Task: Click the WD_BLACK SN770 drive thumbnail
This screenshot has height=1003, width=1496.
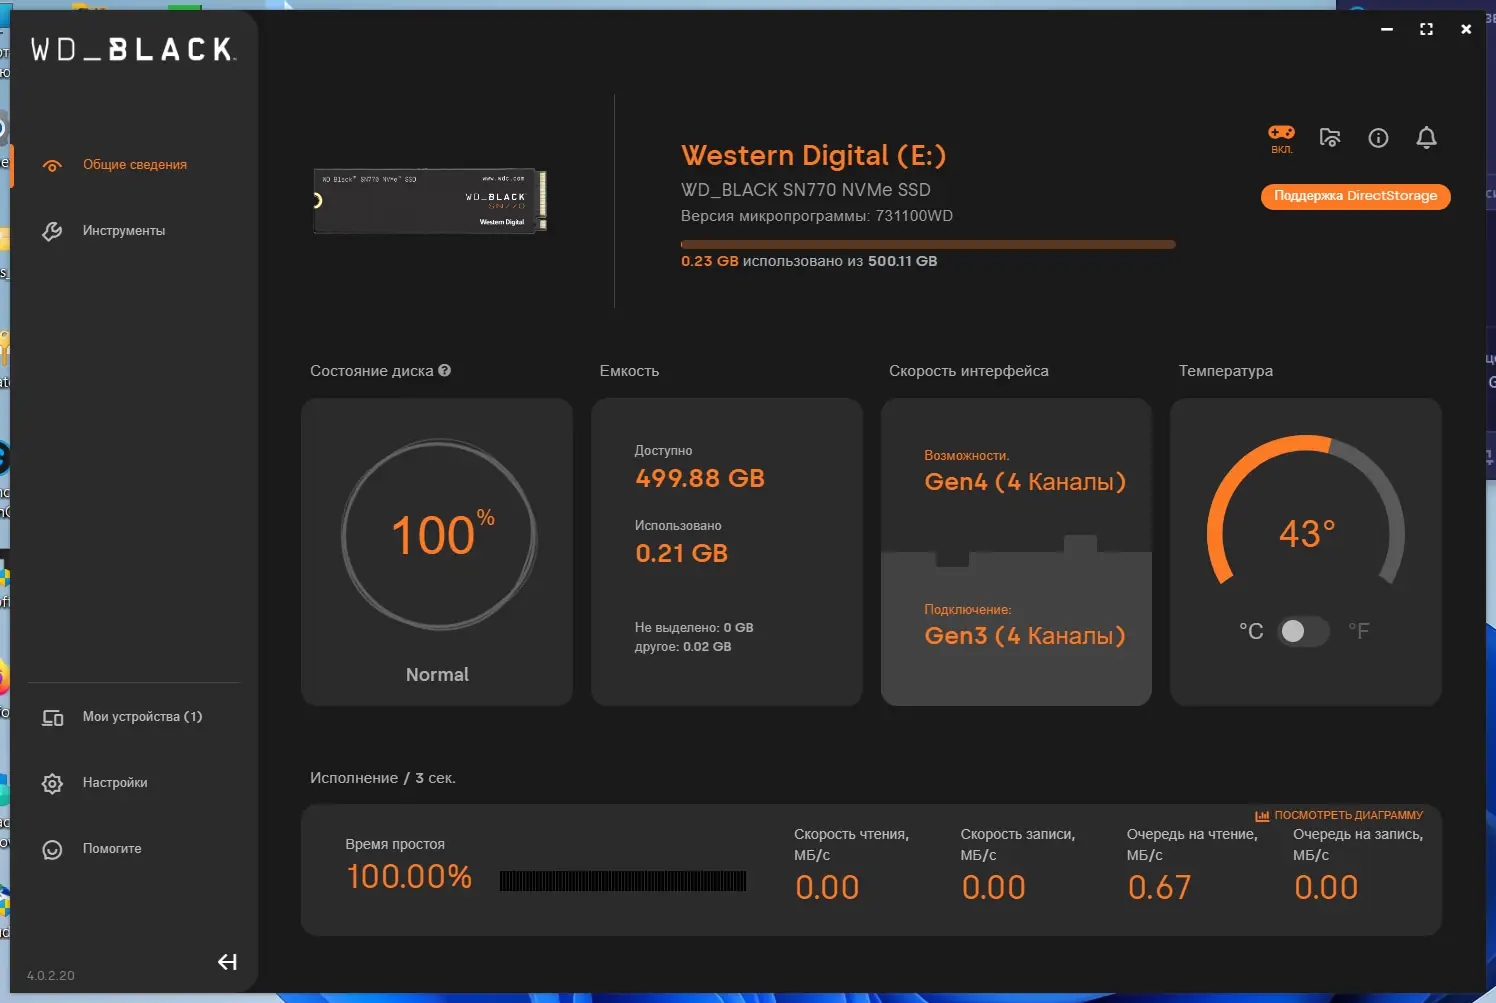Action: (x=429, y=200)
